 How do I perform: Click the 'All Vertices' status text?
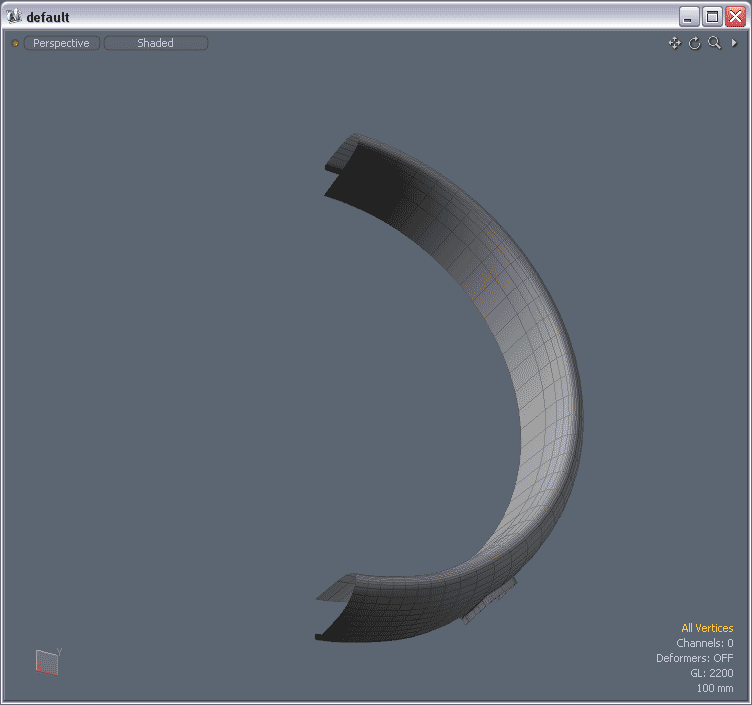pos(707,628)
